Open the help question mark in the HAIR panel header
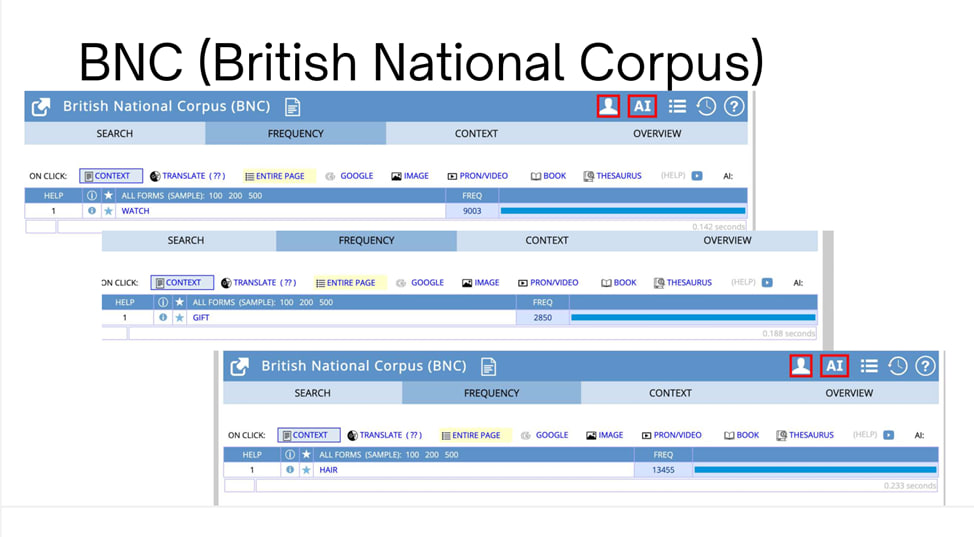Screen dimensions: 974x537 [925, 366]
